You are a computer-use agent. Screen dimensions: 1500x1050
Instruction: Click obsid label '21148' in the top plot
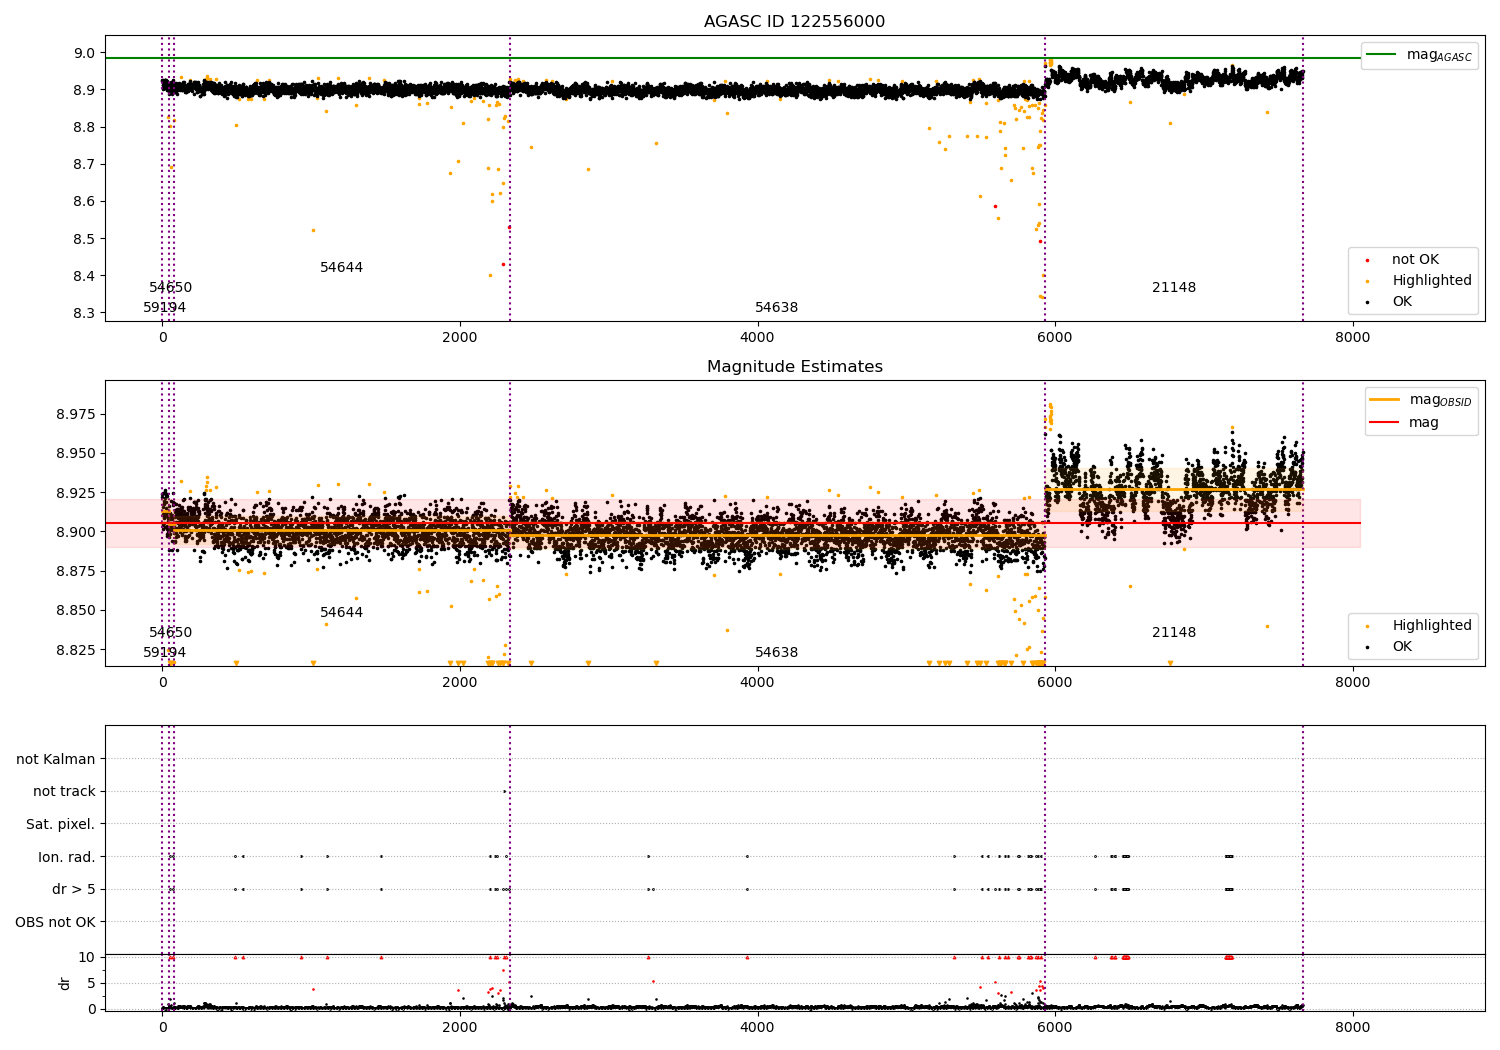coord(1174,288)
